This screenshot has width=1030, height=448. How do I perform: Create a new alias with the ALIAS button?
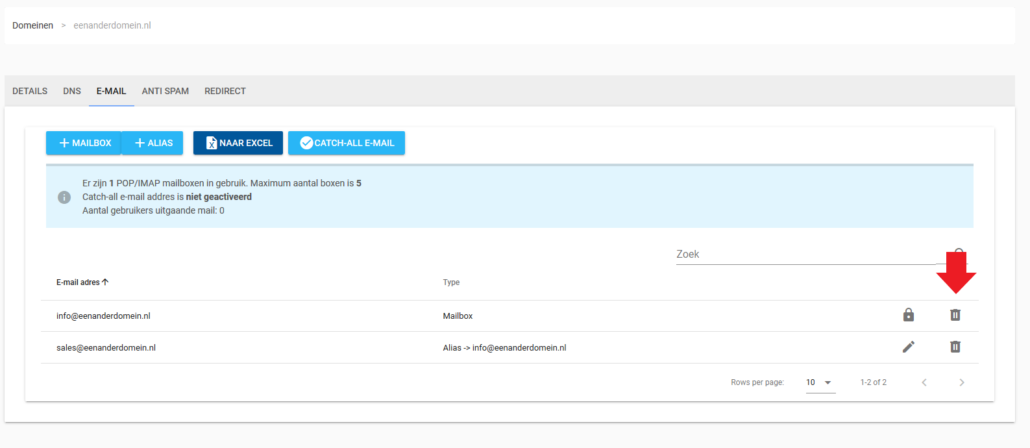(152, 143)
